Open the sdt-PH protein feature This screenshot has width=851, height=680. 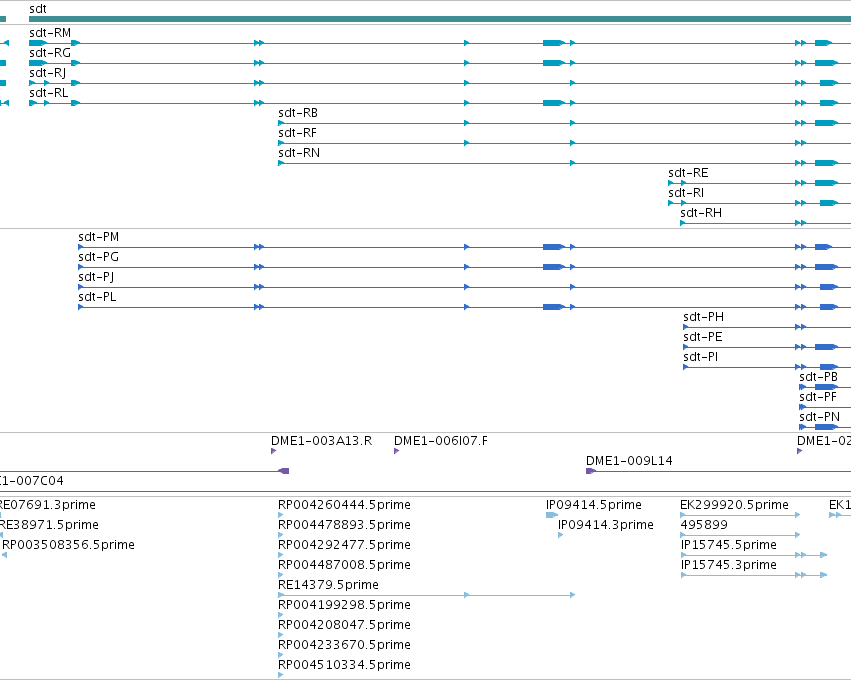703,317
